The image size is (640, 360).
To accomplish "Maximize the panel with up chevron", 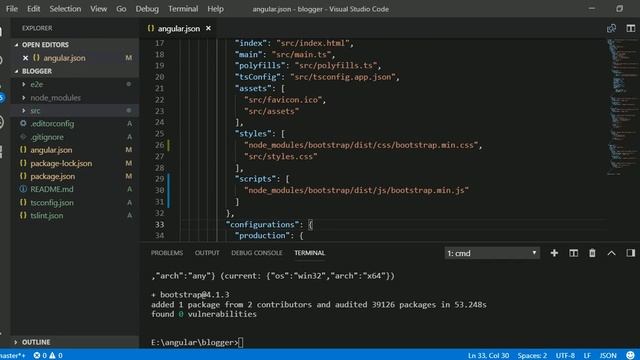I will 611,253.
